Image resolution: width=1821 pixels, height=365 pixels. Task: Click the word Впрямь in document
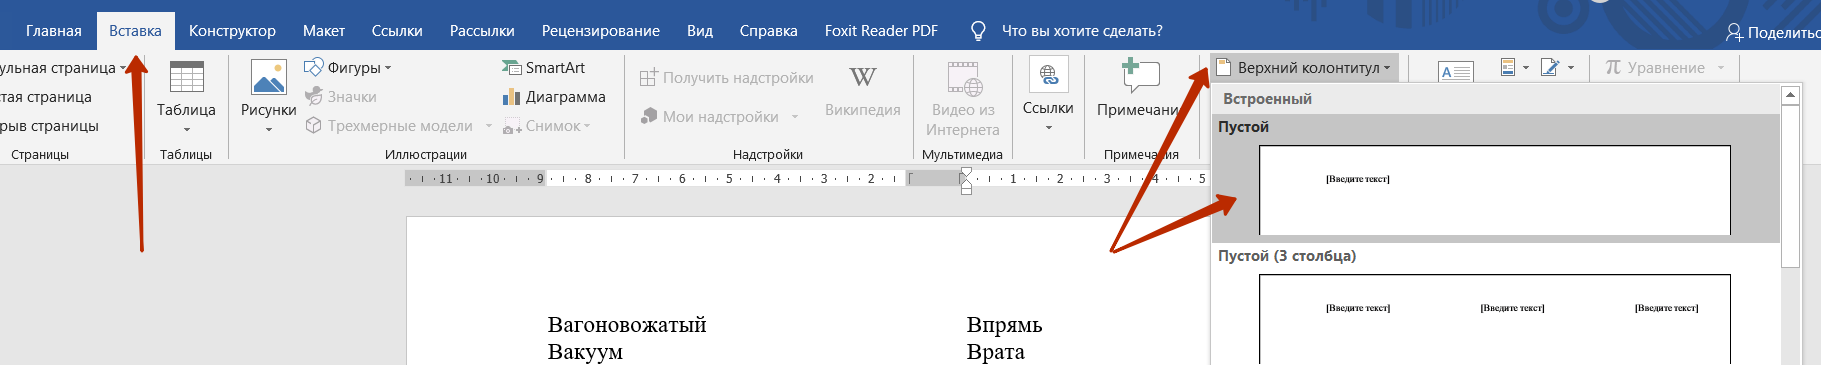[x=1004, y=324]
